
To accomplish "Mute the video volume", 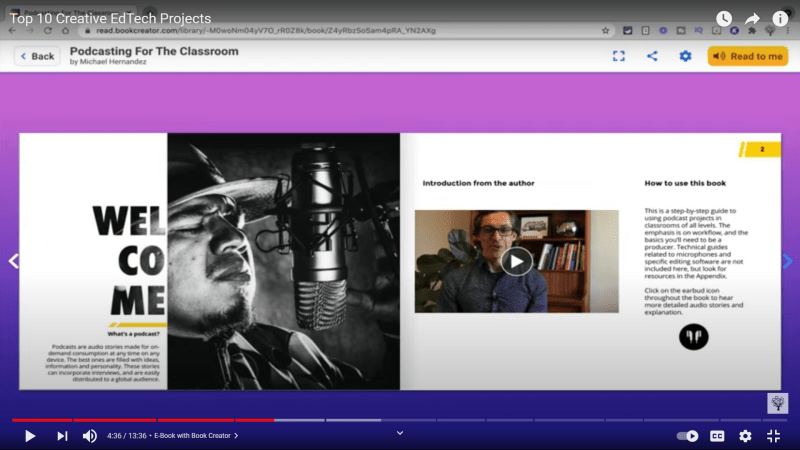I will click(x=90, y=436).
